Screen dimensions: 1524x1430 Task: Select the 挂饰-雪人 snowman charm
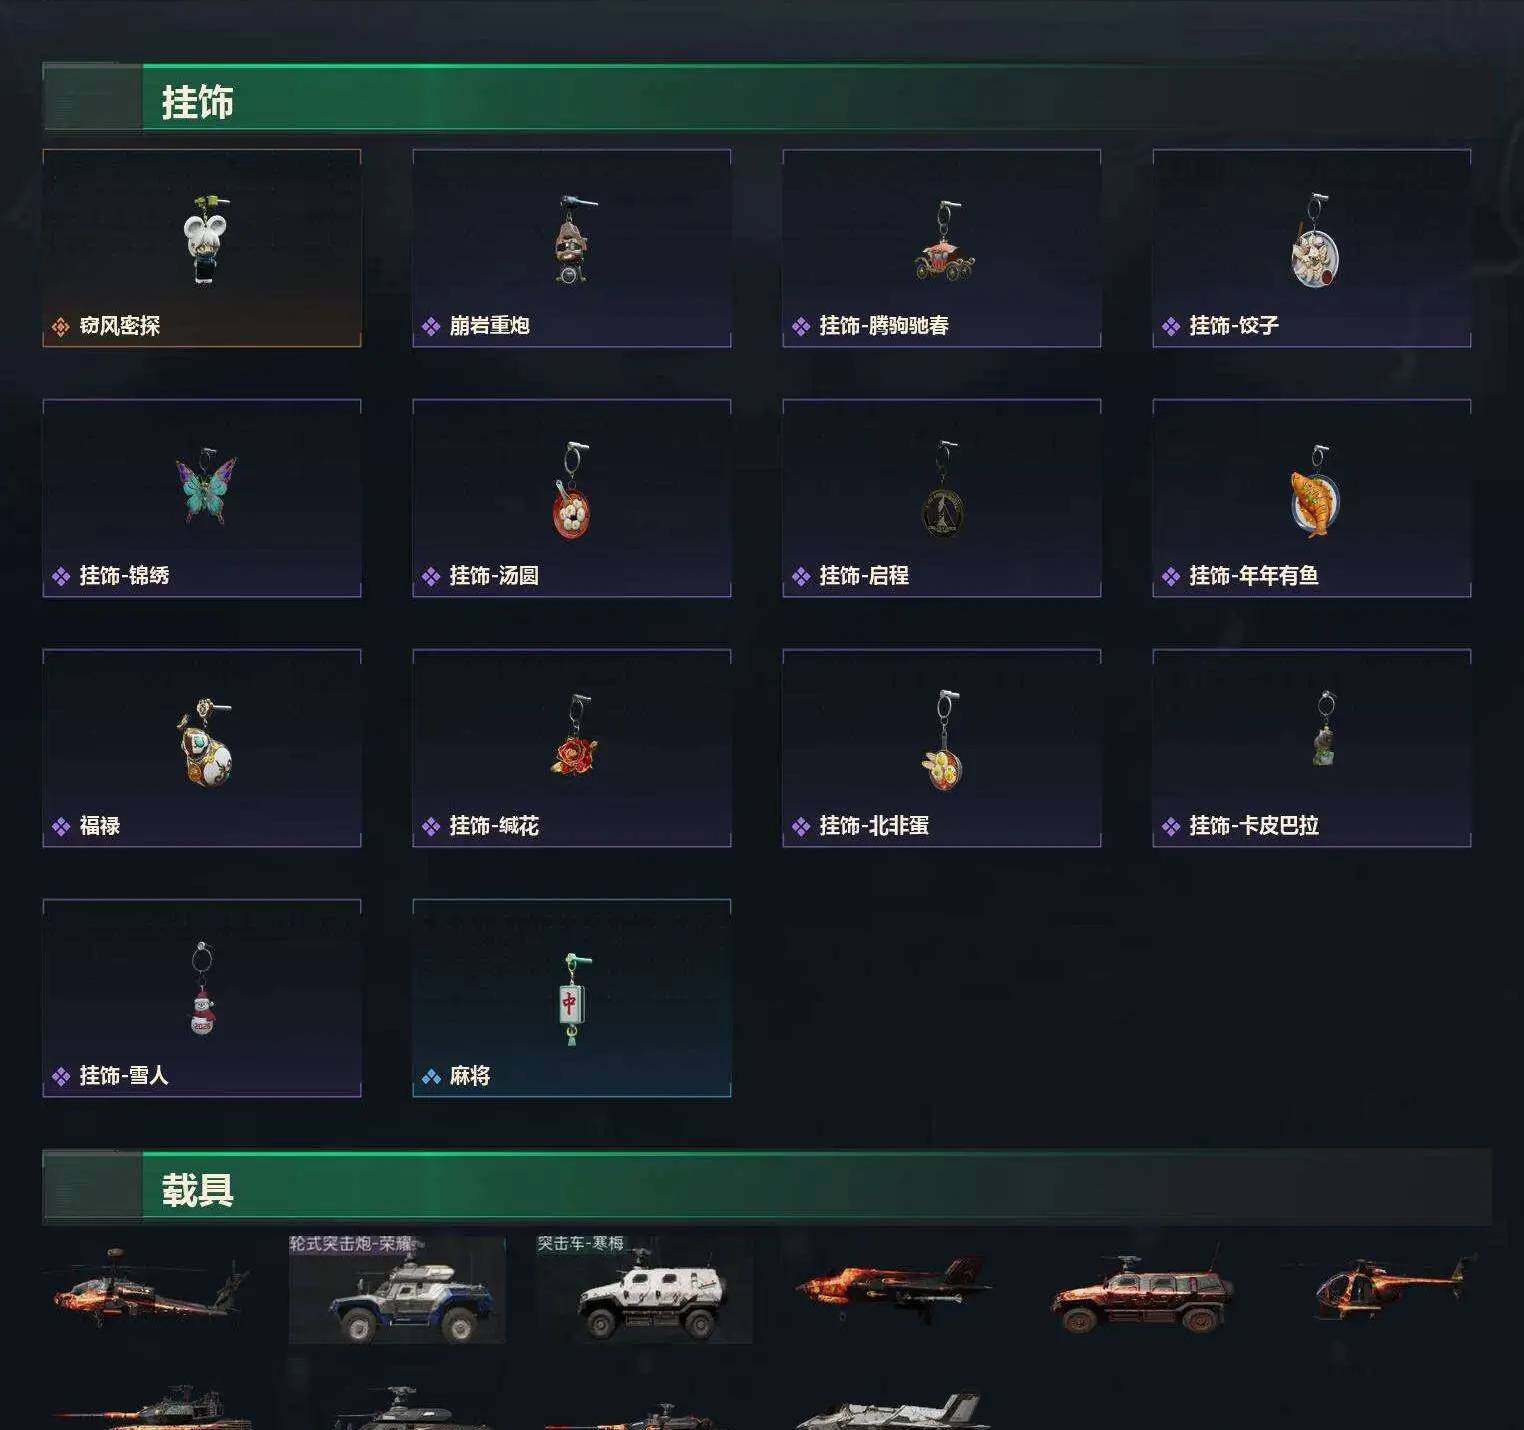[x=203, y=989]
